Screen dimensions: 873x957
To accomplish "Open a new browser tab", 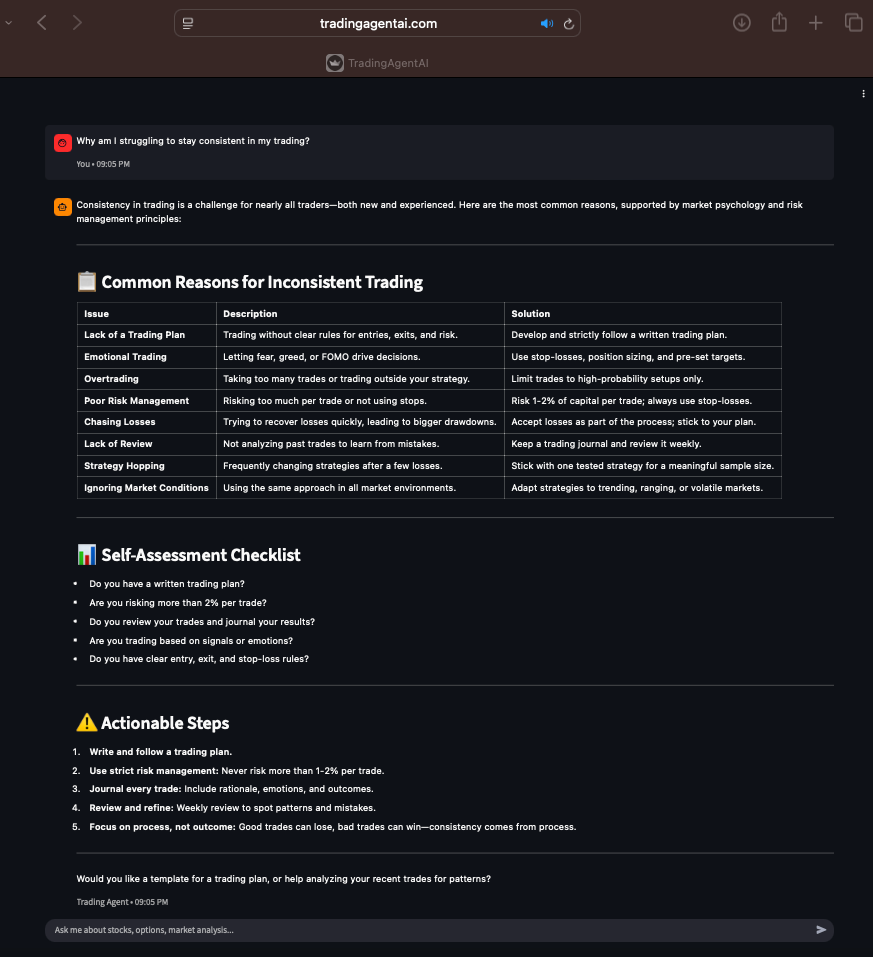I will point(816,23).
